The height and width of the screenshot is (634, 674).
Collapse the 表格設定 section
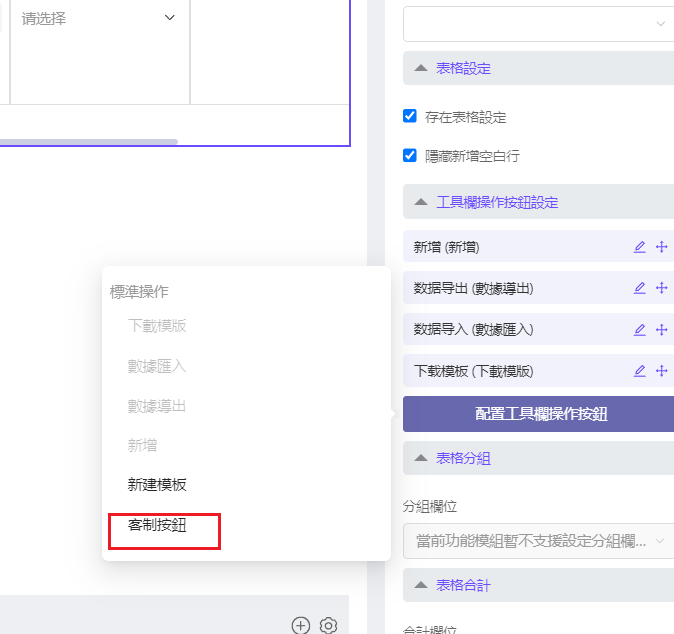pyautogui.click(x=539, y=68)
